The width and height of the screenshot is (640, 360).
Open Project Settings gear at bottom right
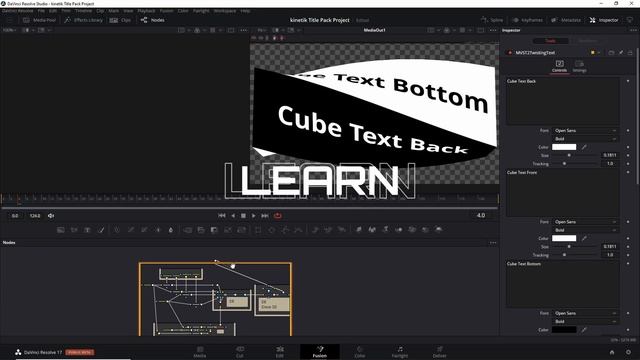pos(629,352)
